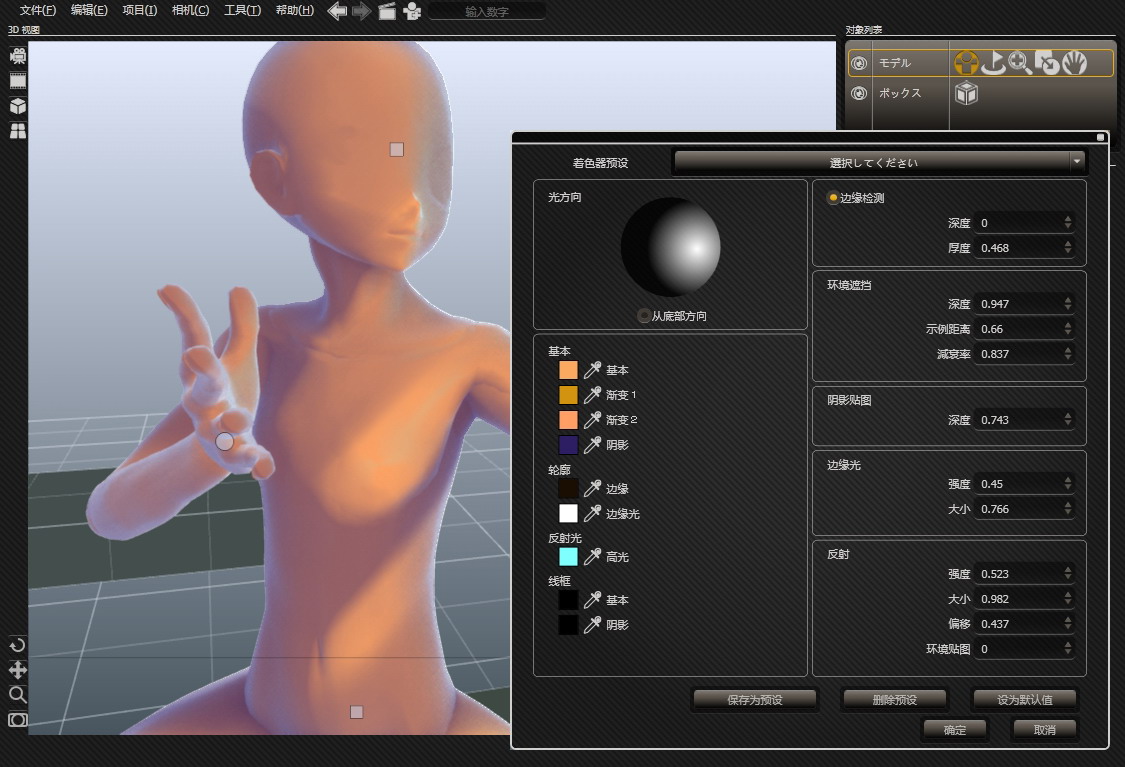This screenshot has height=767, width=1125.
Task: Click the hand pose icon for モデル
Action: point(1074,64)
